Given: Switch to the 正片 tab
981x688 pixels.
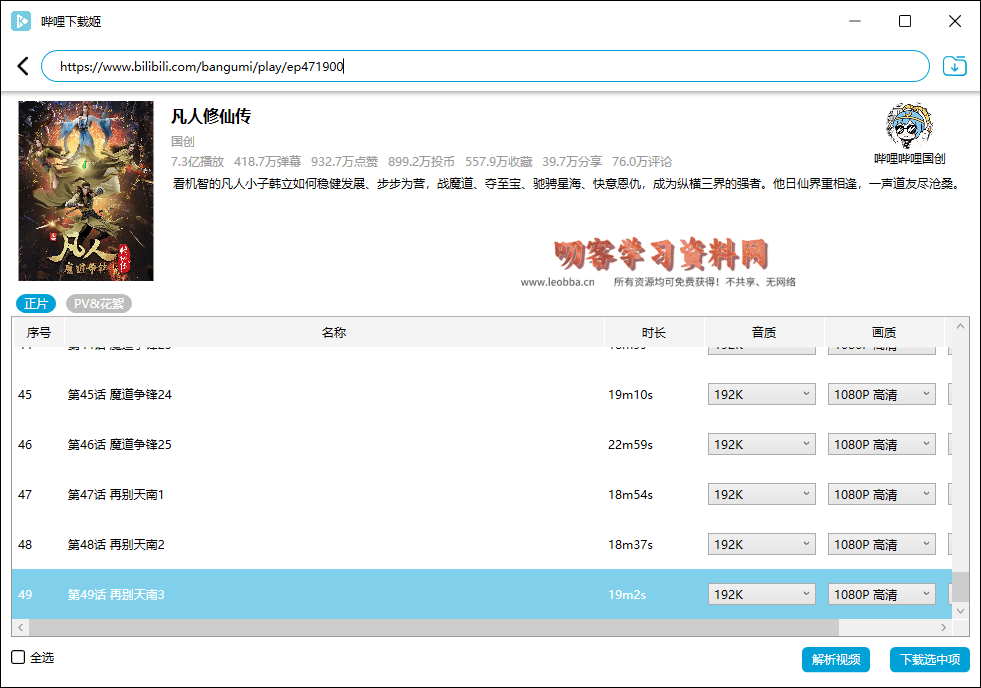Looking at the screenshot, I should (x=36, y=304).
